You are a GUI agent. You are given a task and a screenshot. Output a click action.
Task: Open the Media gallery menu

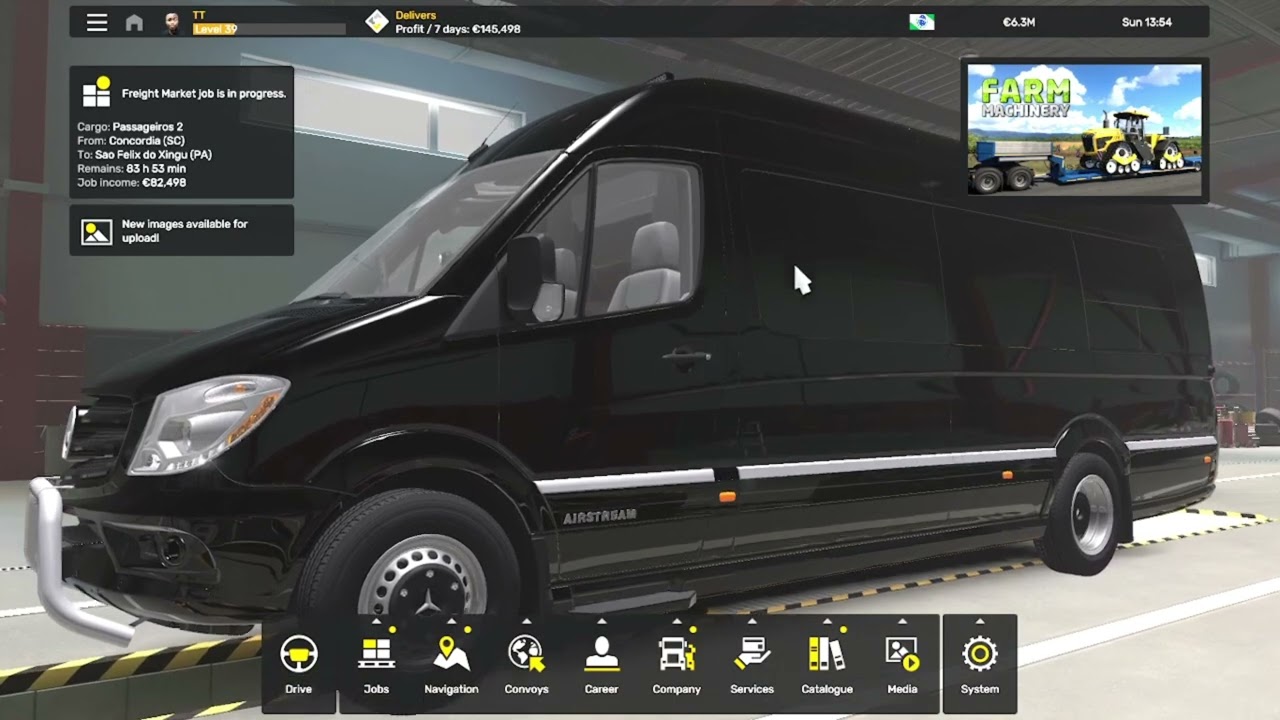pos(902,665)
